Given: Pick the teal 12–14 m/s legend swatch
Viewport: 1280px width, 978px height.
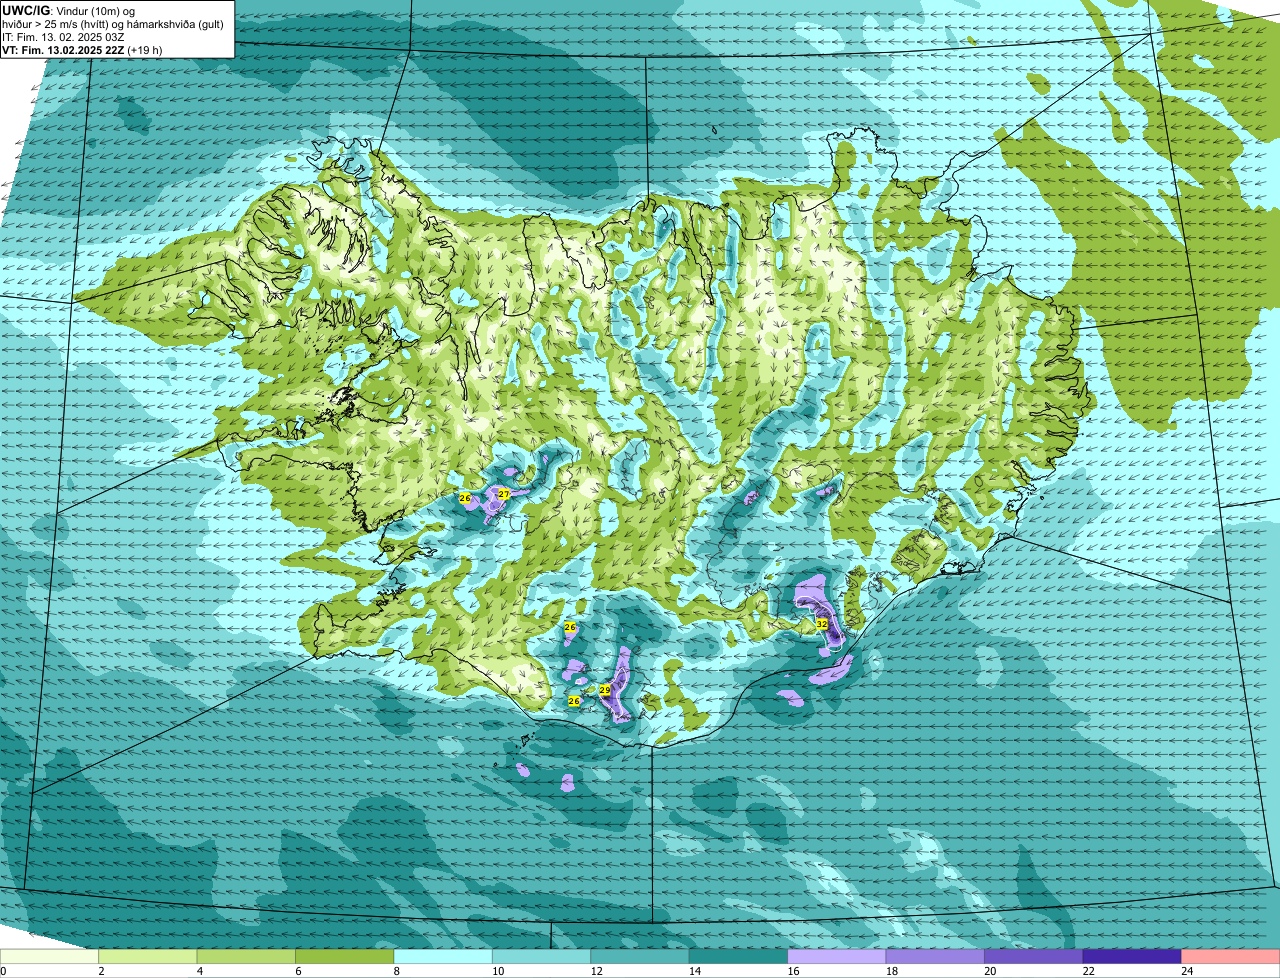Looking at the screenshot, I should [640, 956].
